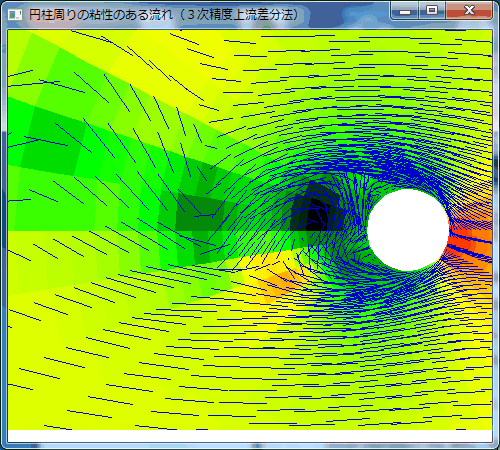Maximize the flow simulation window
The width and height of the screenshot is (500, 450).
(x=432, y=10)
